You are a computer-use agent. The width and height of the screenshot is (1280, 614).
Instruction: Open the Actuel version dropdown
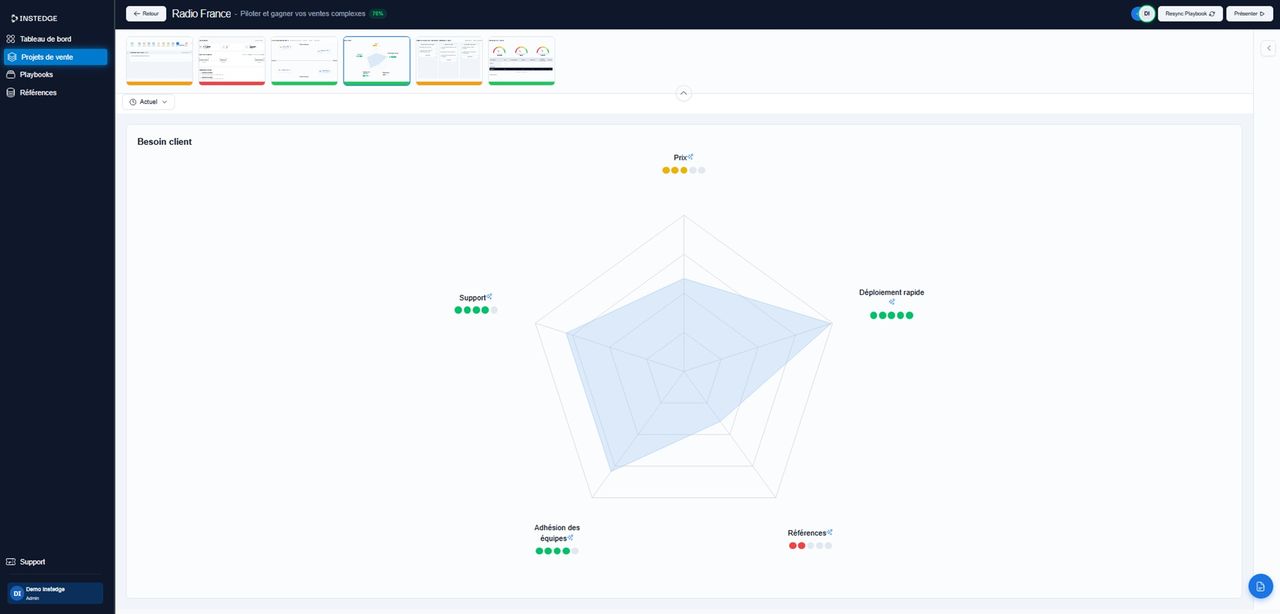pos(149,102)
